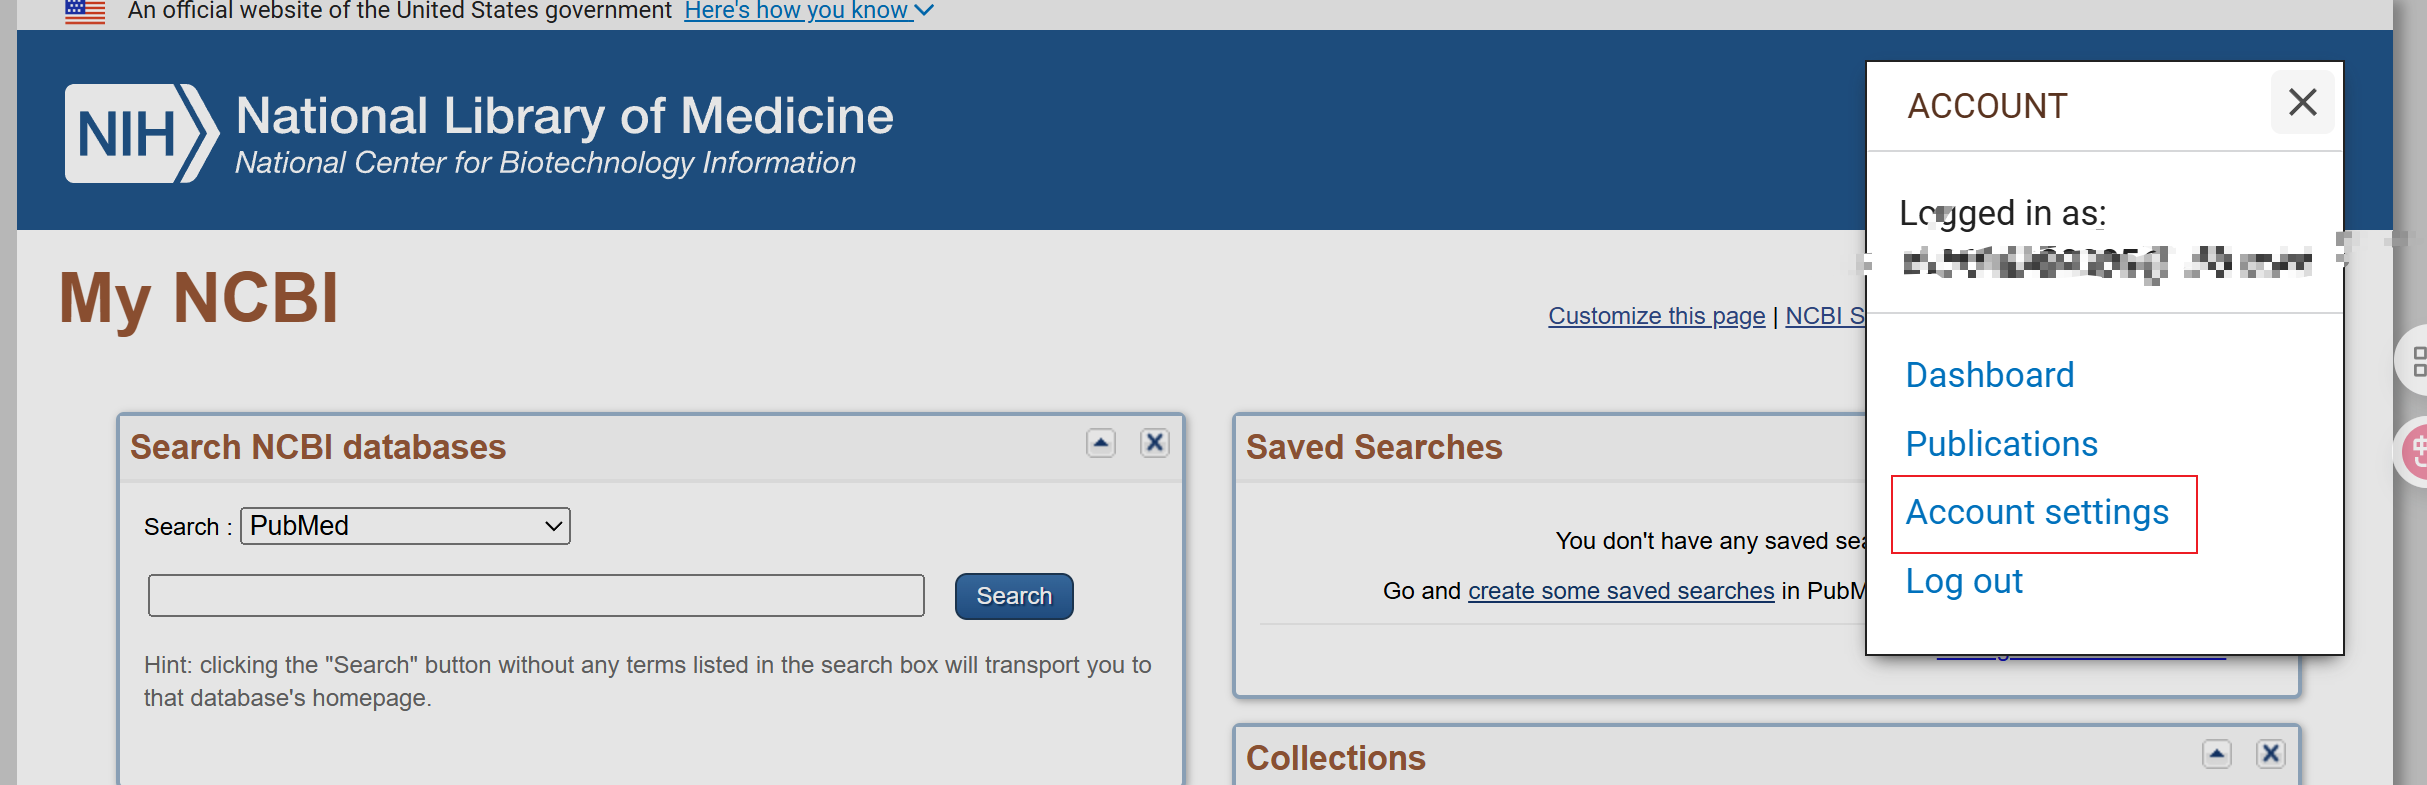Click the Search NCBI databases panel title

pyautogui.click(x=318, y=447)
